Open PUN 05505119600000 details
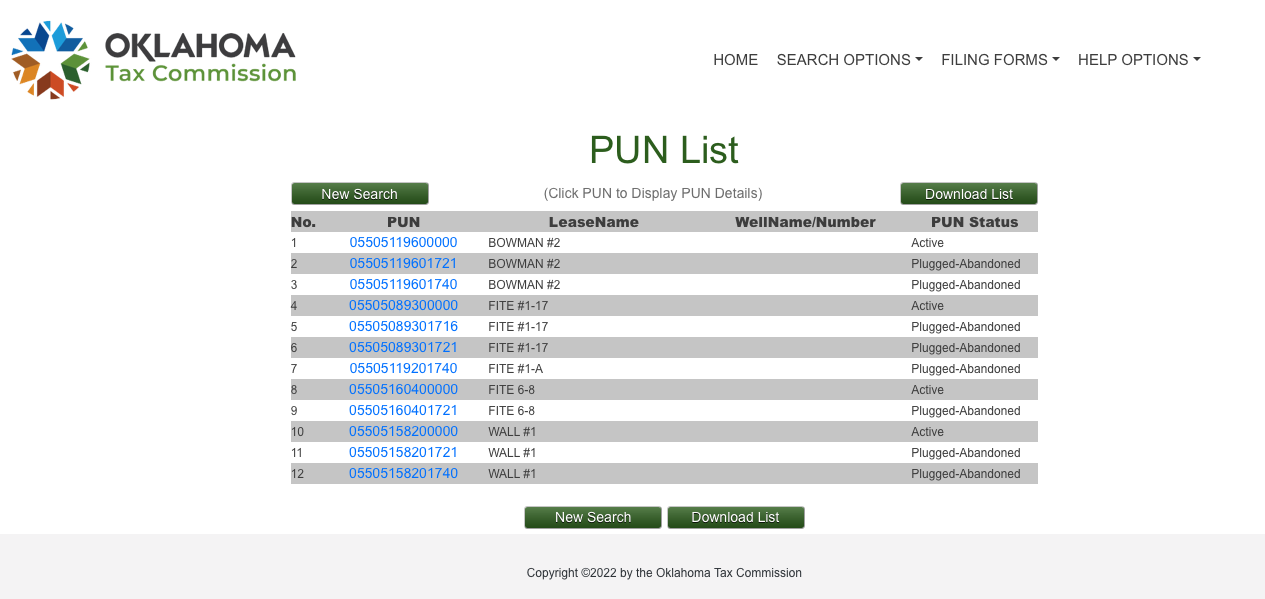 [403, 242]
